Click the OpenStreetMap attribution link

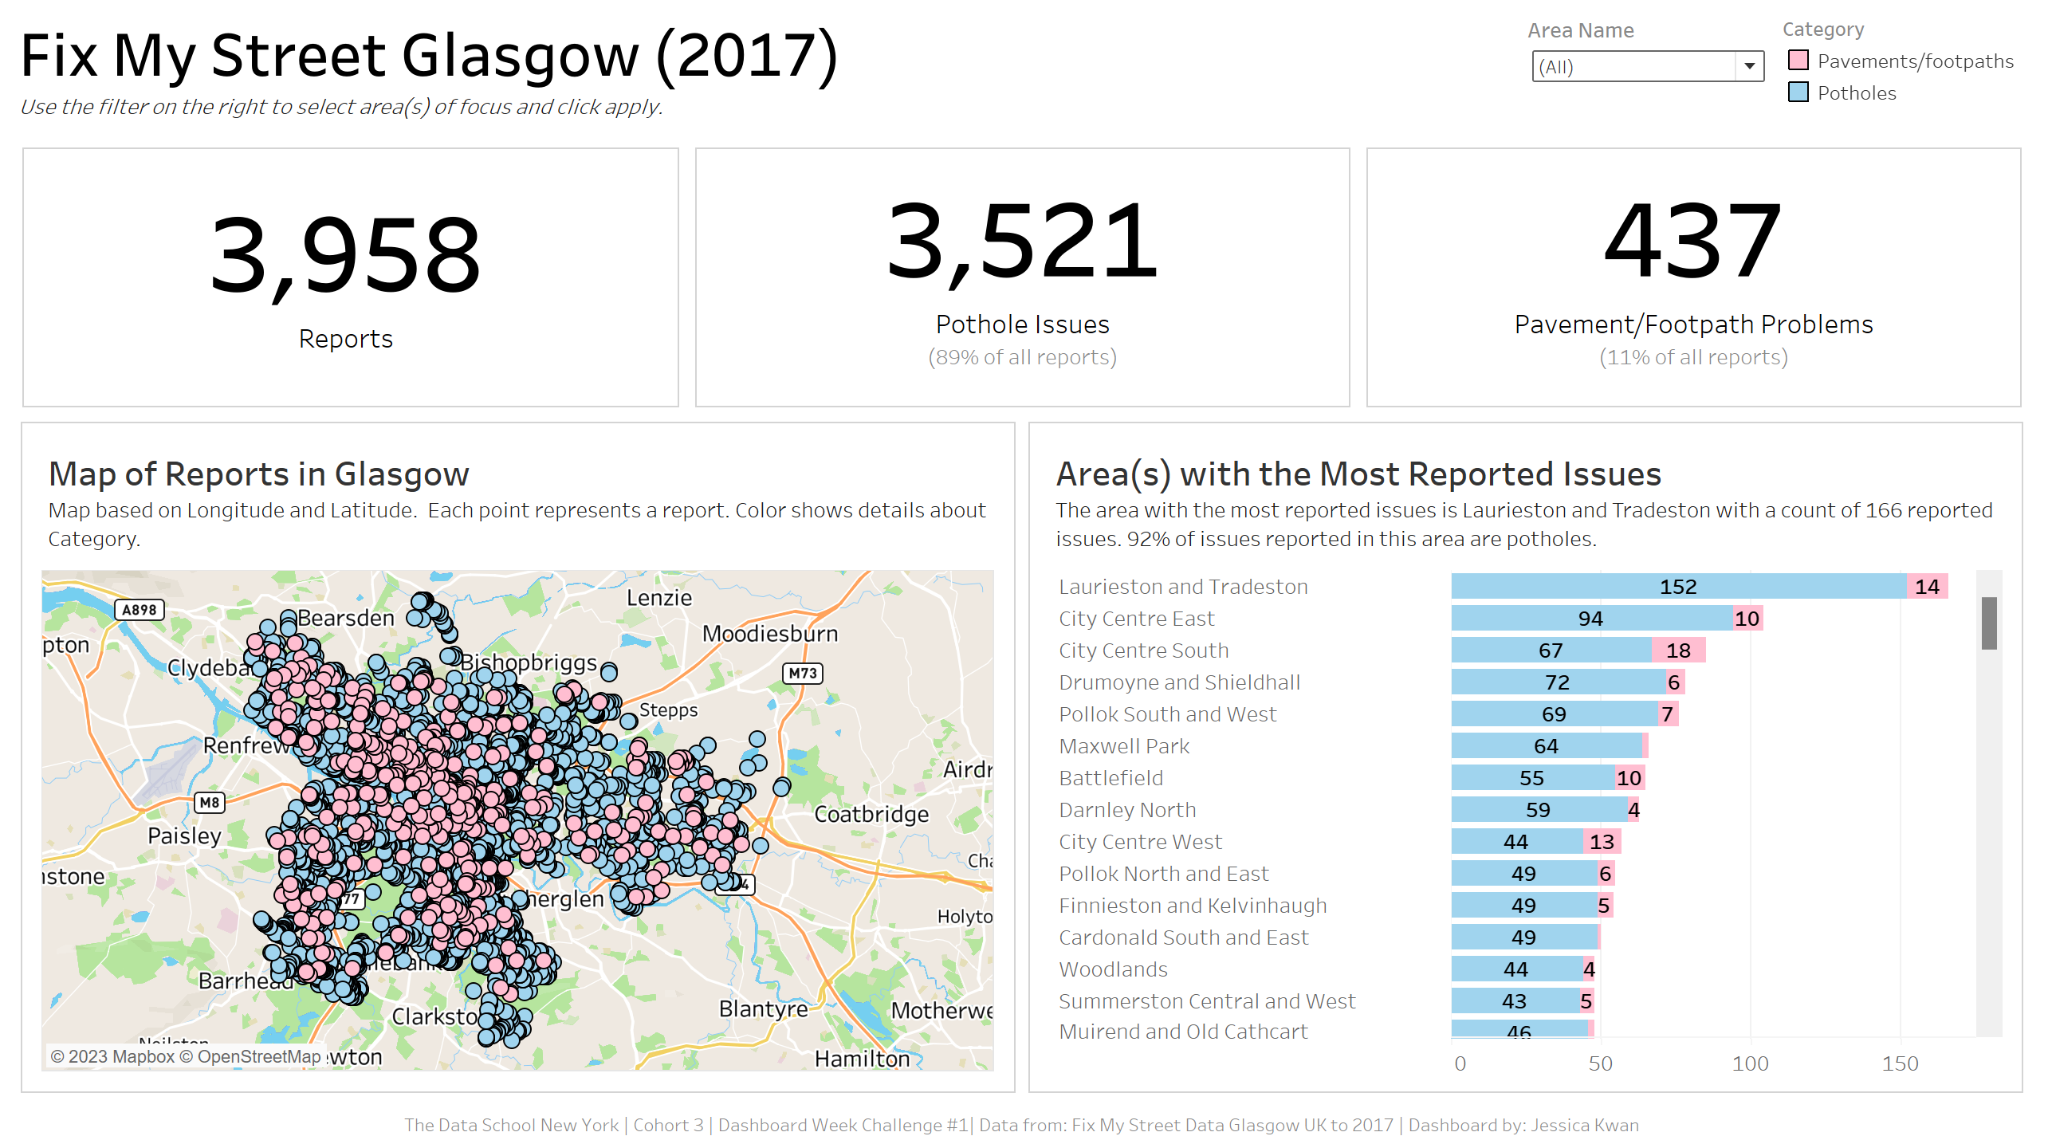(258, 1057)
